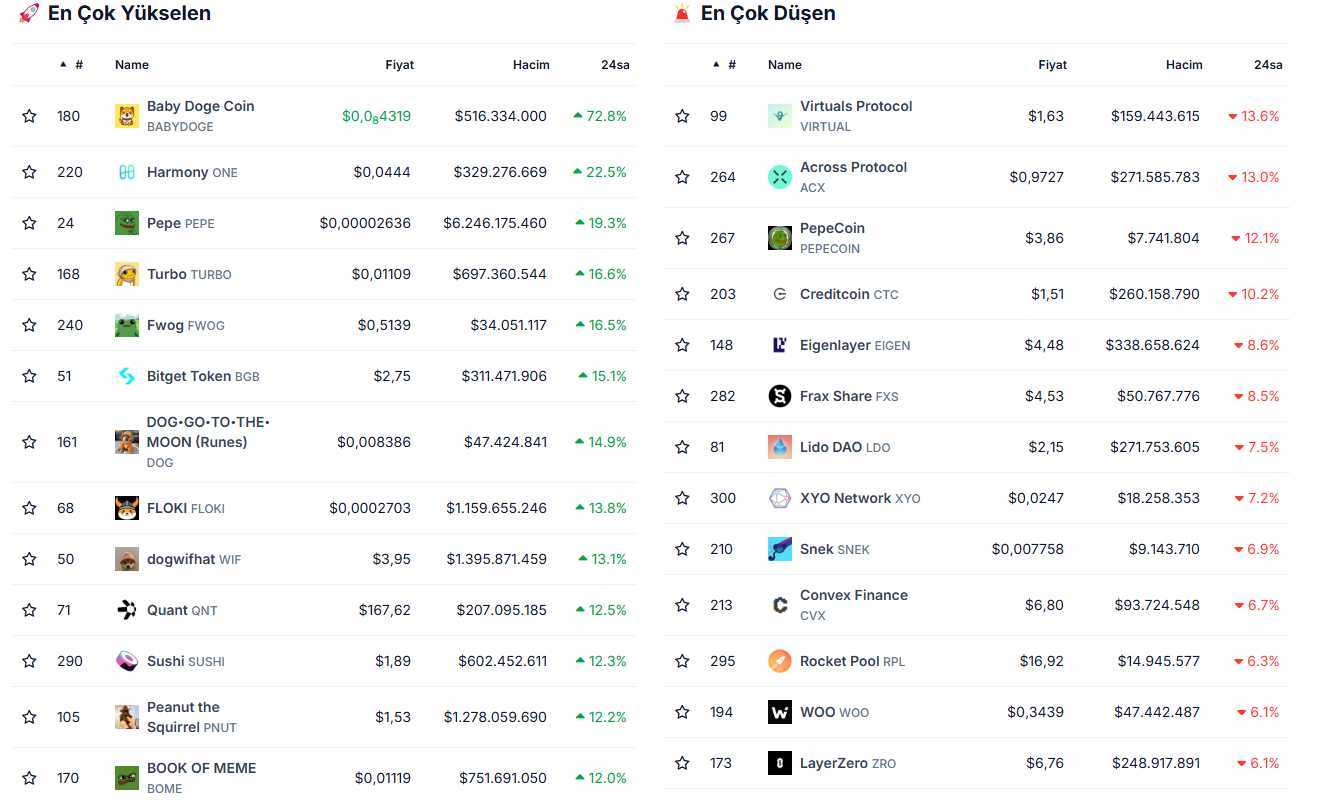Image resolution: width=1320 pixels, height=802 pixels.
Task: Click the Rocket Pool orange icon
Action: click(x=780, y=661)
